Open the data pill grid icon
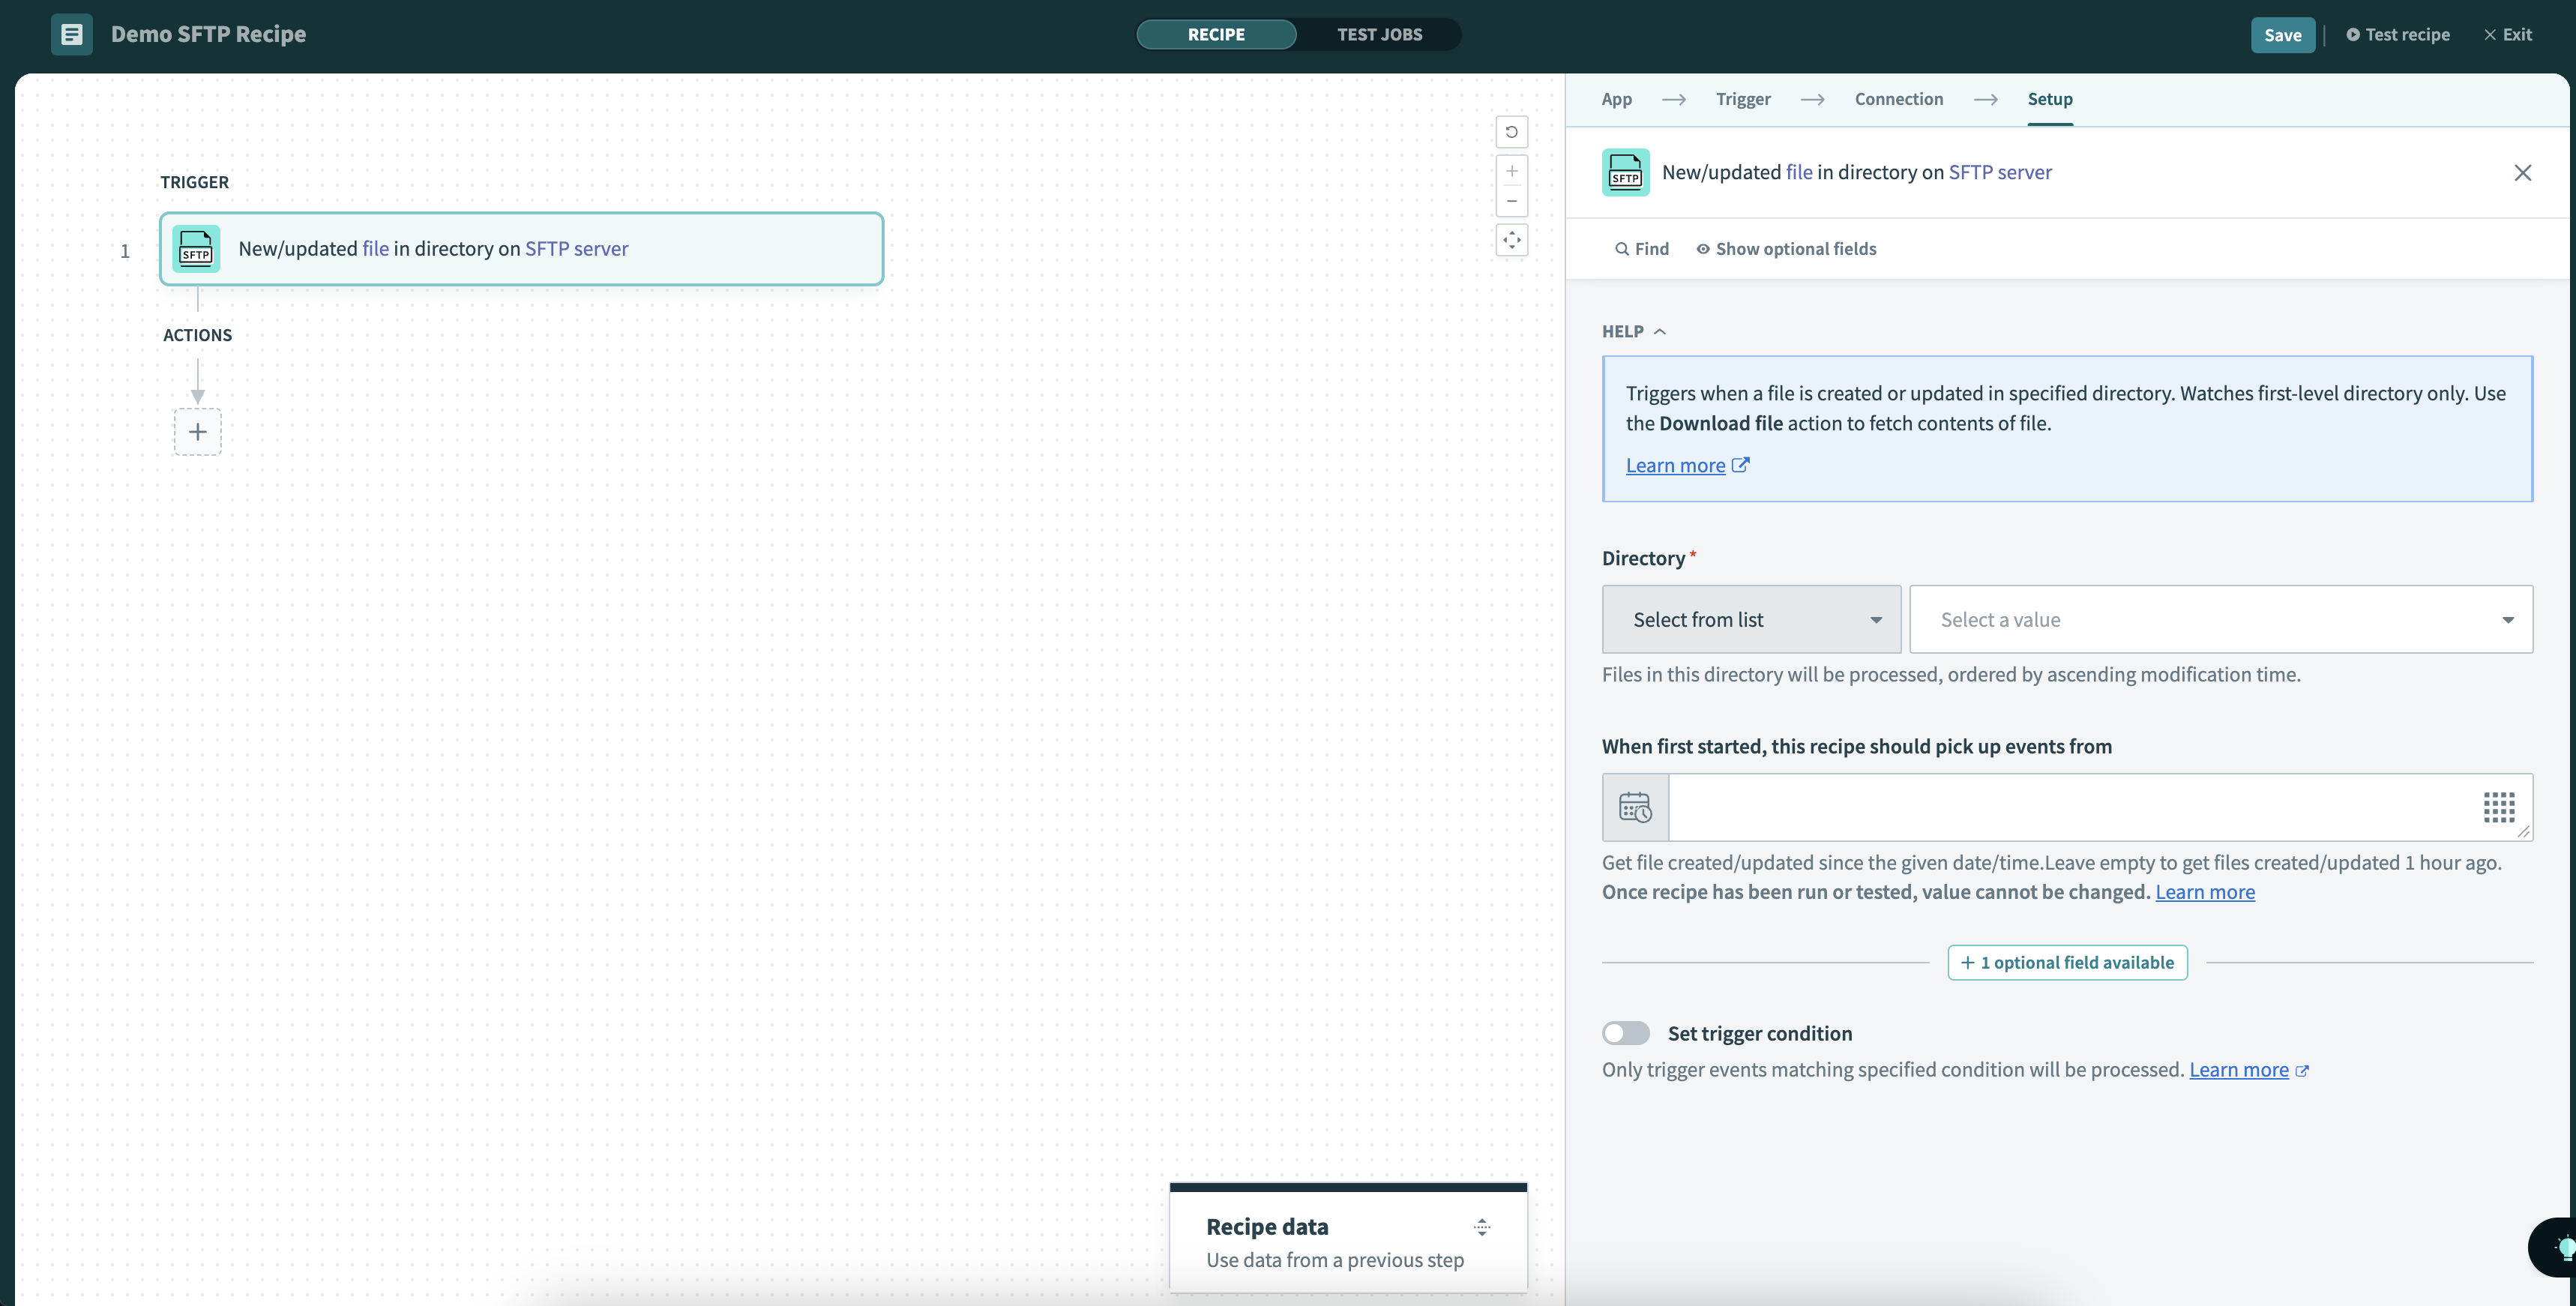Viewport: 2576px width, 1306px height. [x=2498, y=807]
